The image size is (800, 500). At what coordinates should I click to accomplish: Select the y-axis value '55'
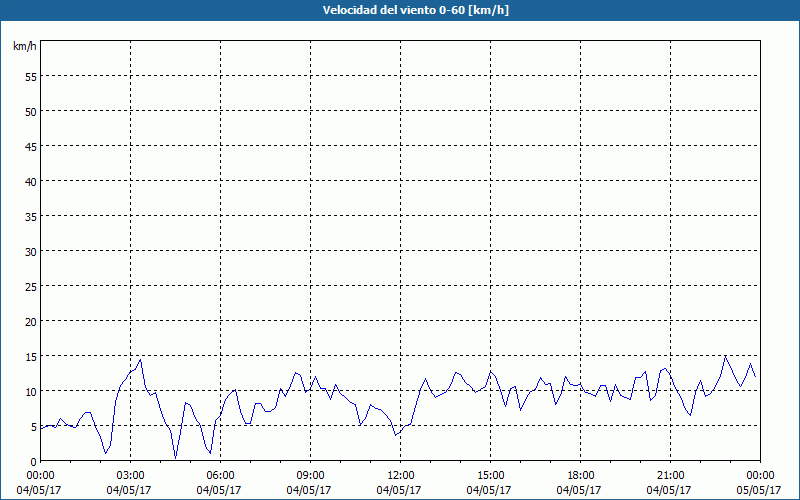tap(31, 77)
